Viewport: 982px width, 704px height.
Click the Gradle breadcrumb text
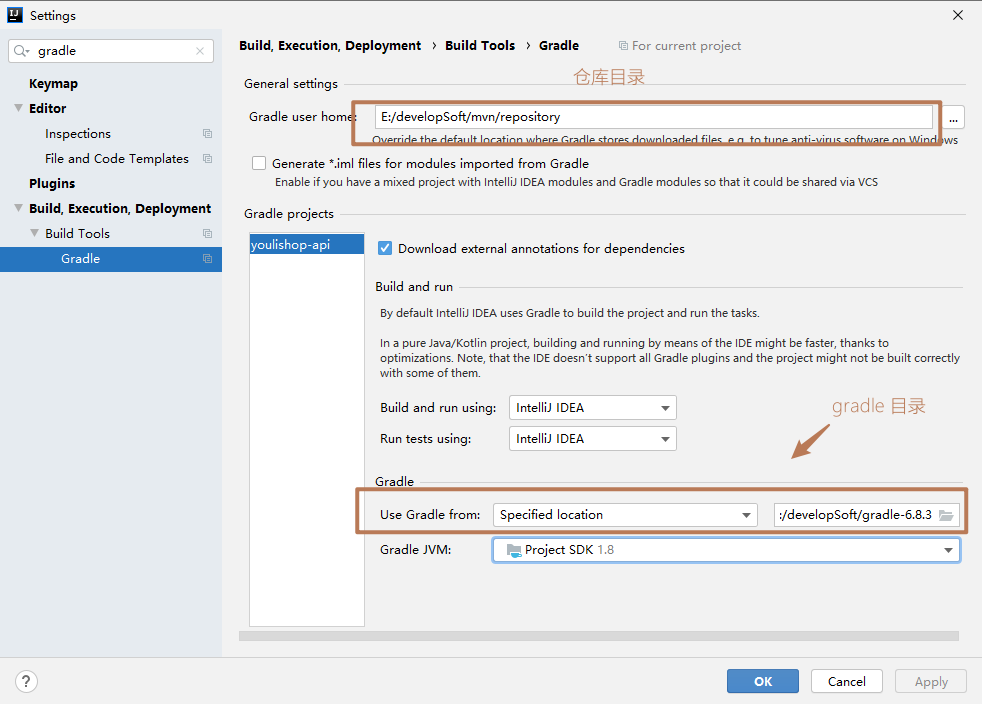[559, 46]
